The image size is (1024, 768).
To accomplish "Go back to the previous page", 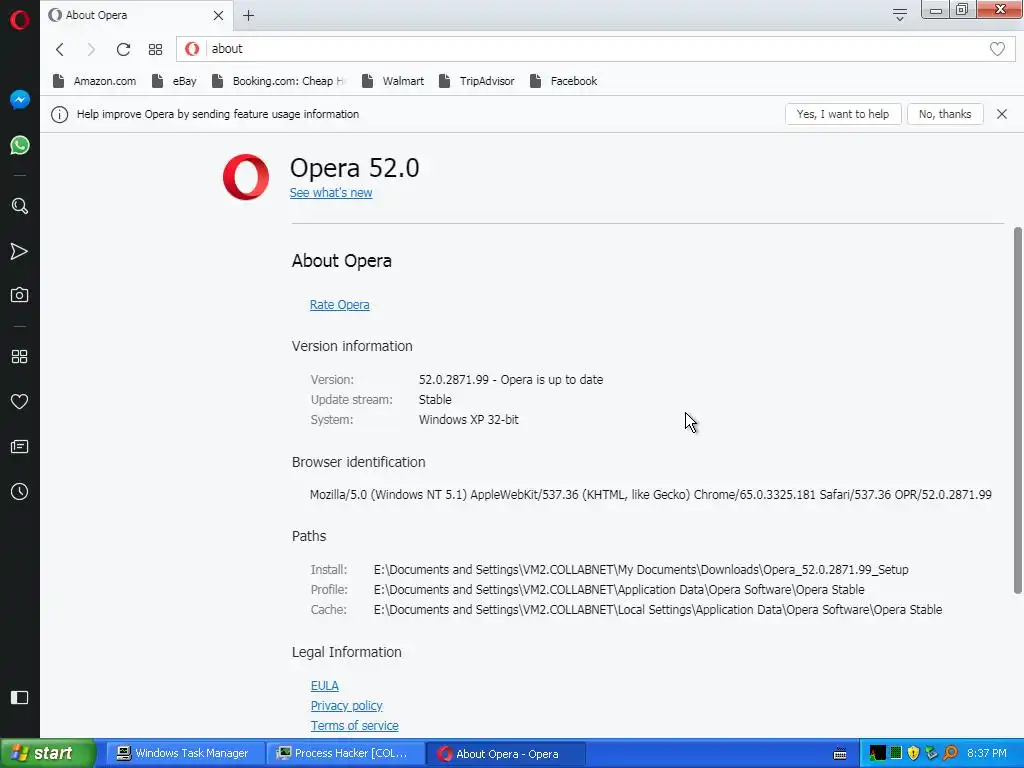I will click(60, 49).
